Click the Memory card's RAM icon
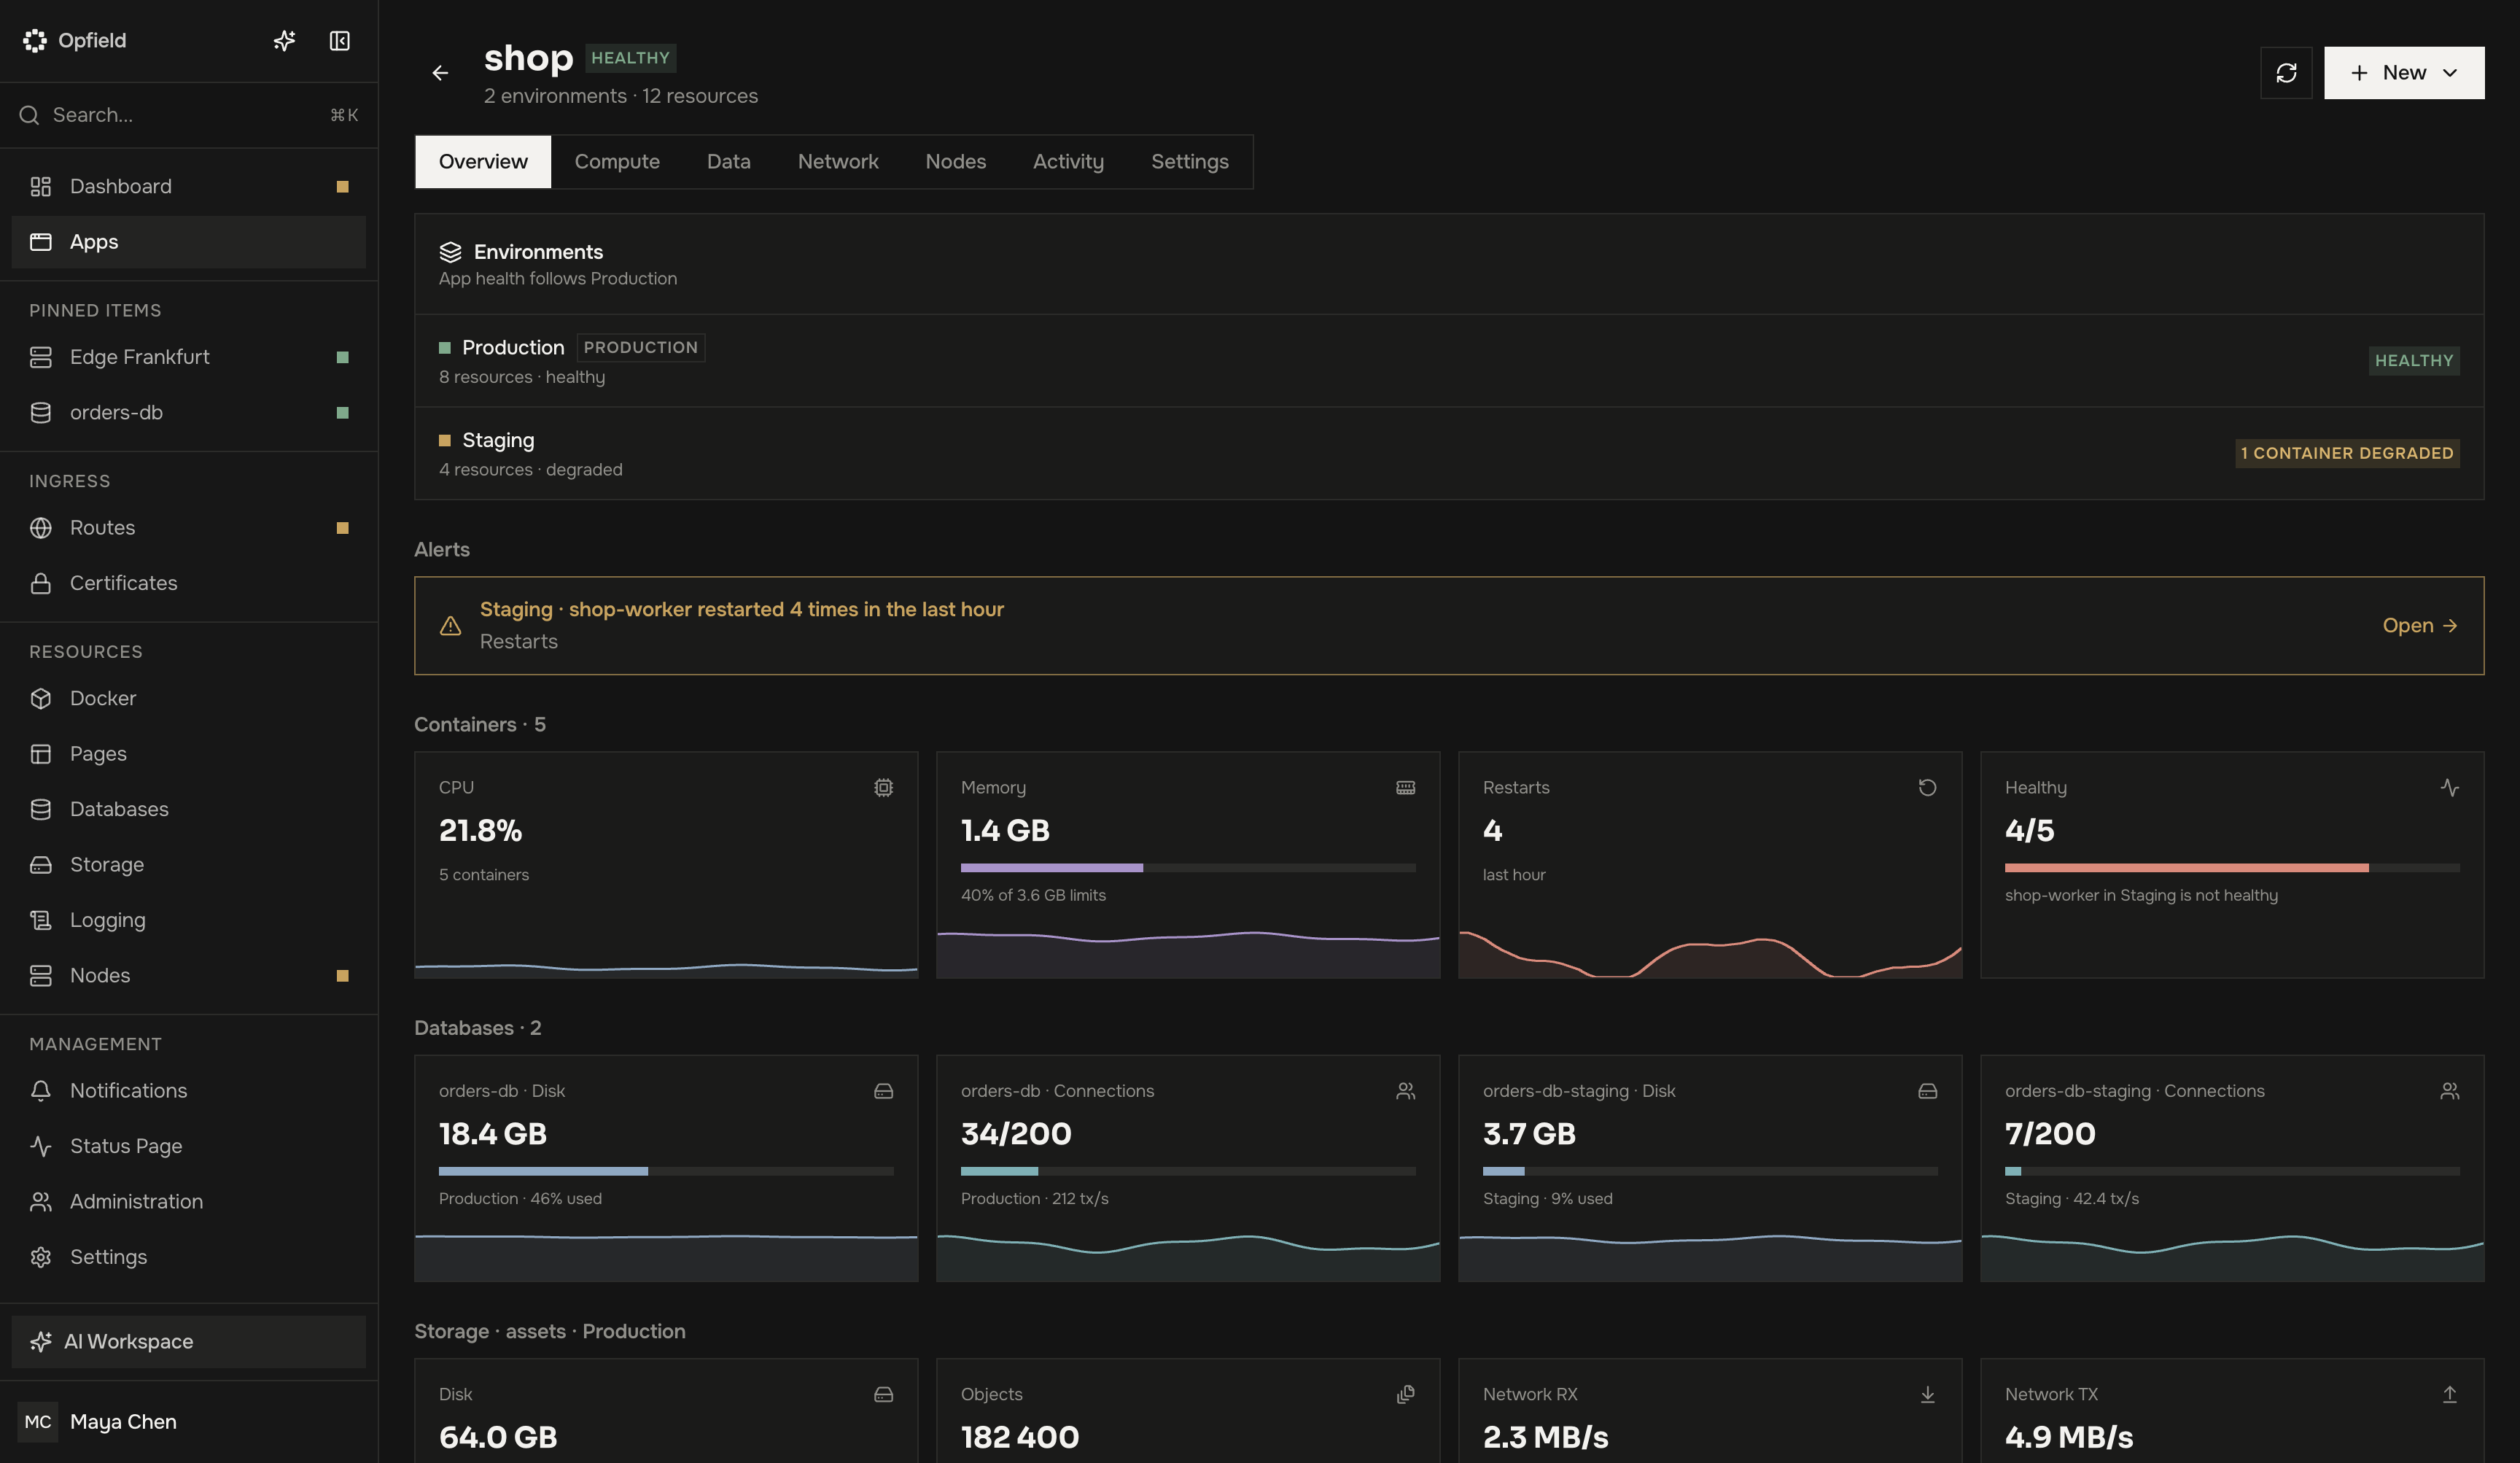 pyautogui.click(x=1406, y=788)
